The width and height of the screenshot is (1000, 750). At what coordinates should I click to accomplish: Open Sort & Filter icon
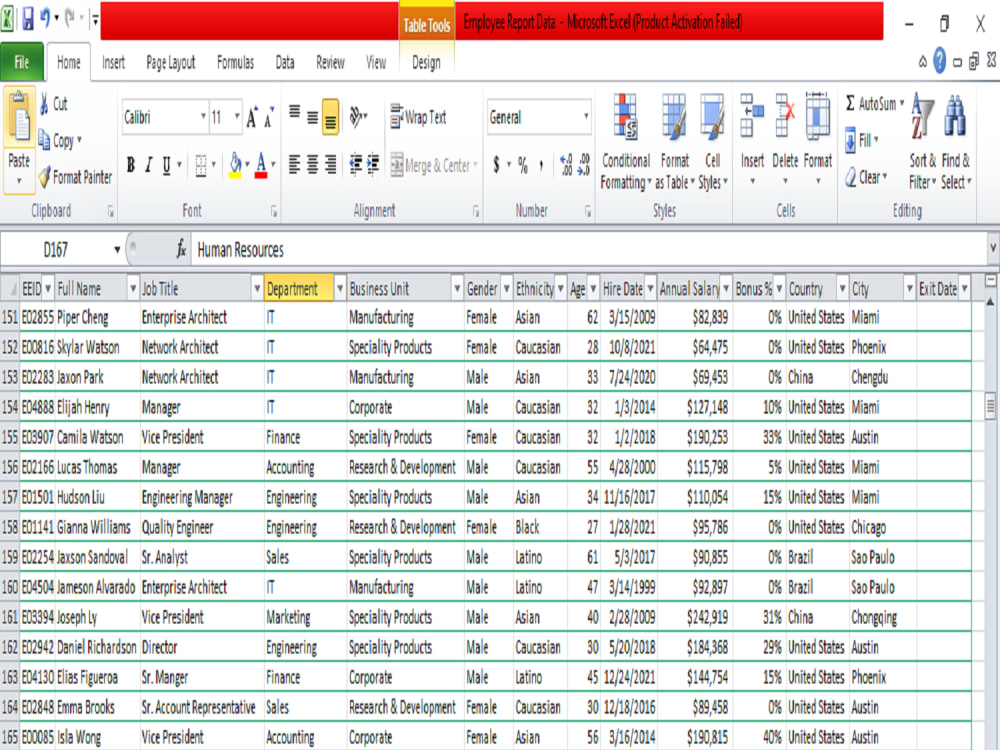[x=922, y=117]
